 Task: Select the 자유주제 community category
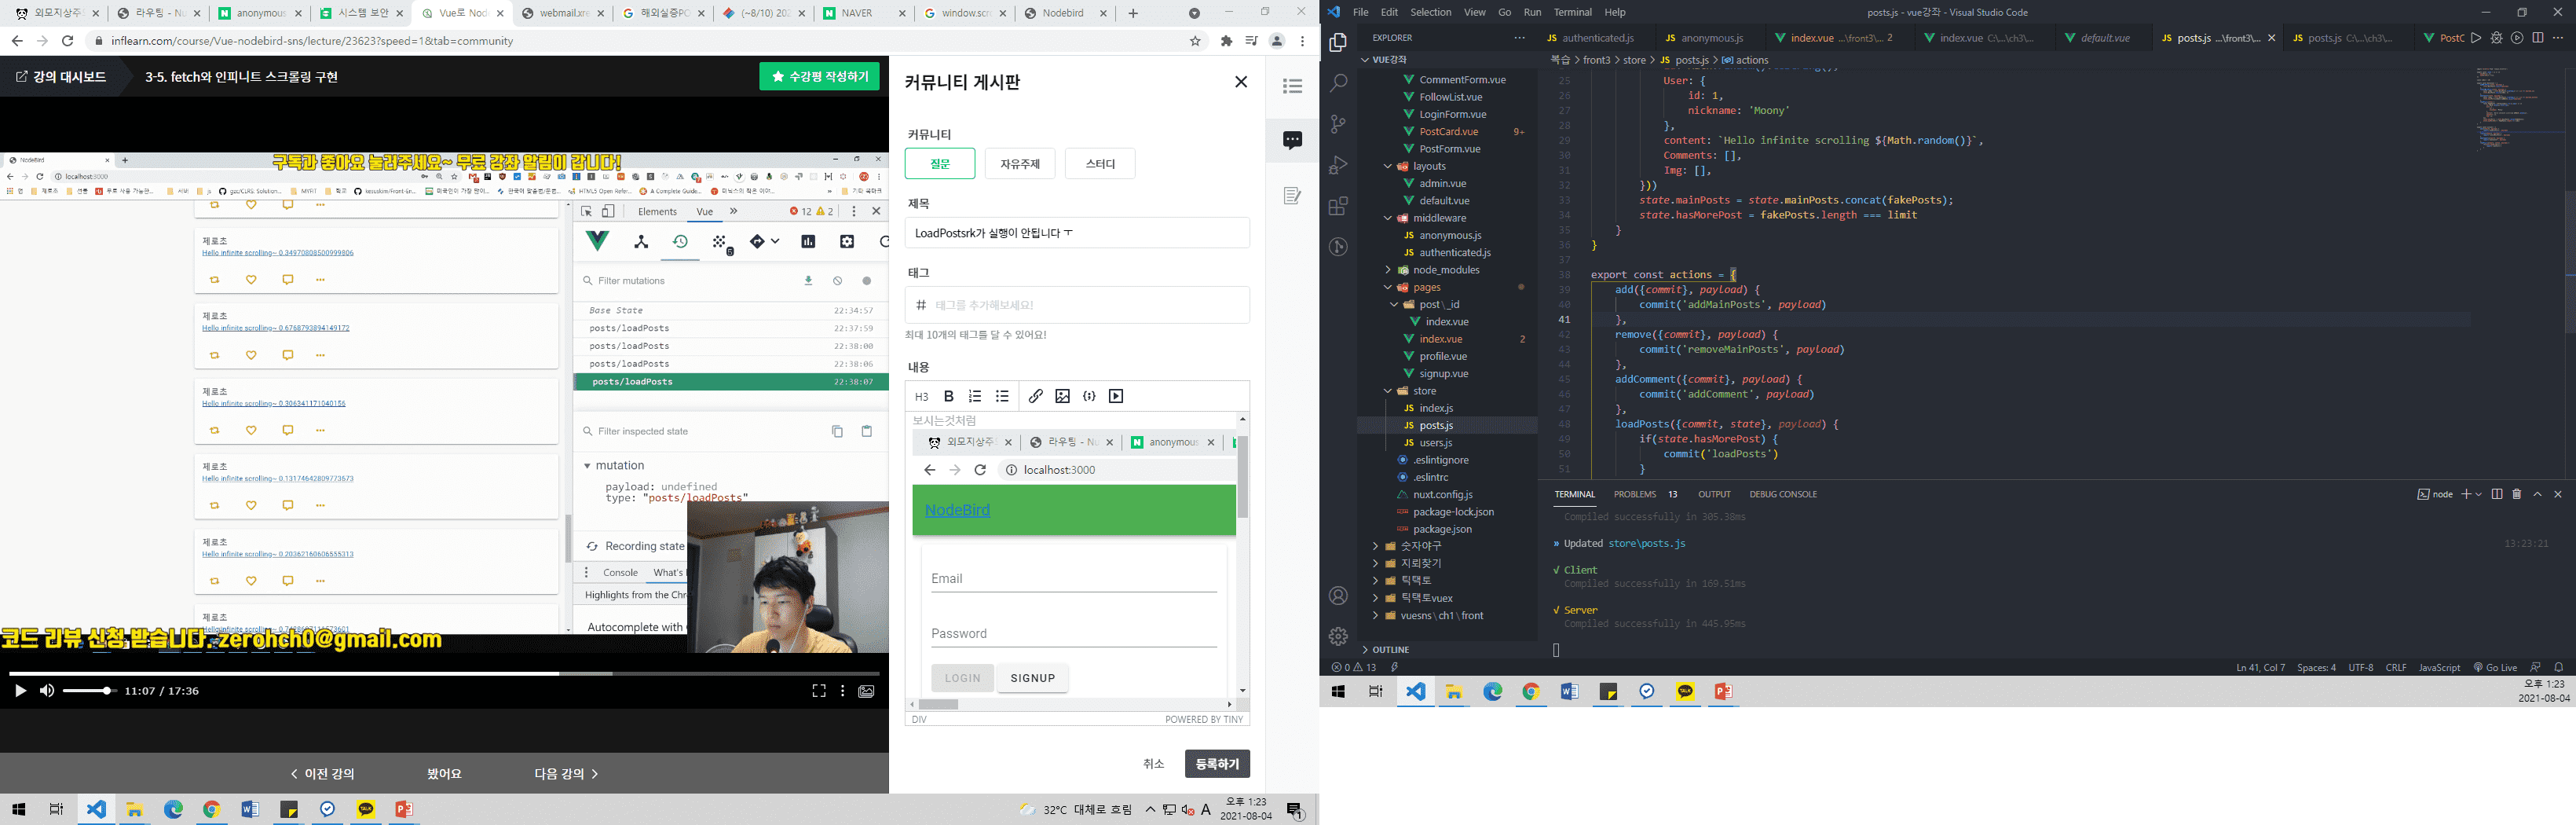[1020, 164]
